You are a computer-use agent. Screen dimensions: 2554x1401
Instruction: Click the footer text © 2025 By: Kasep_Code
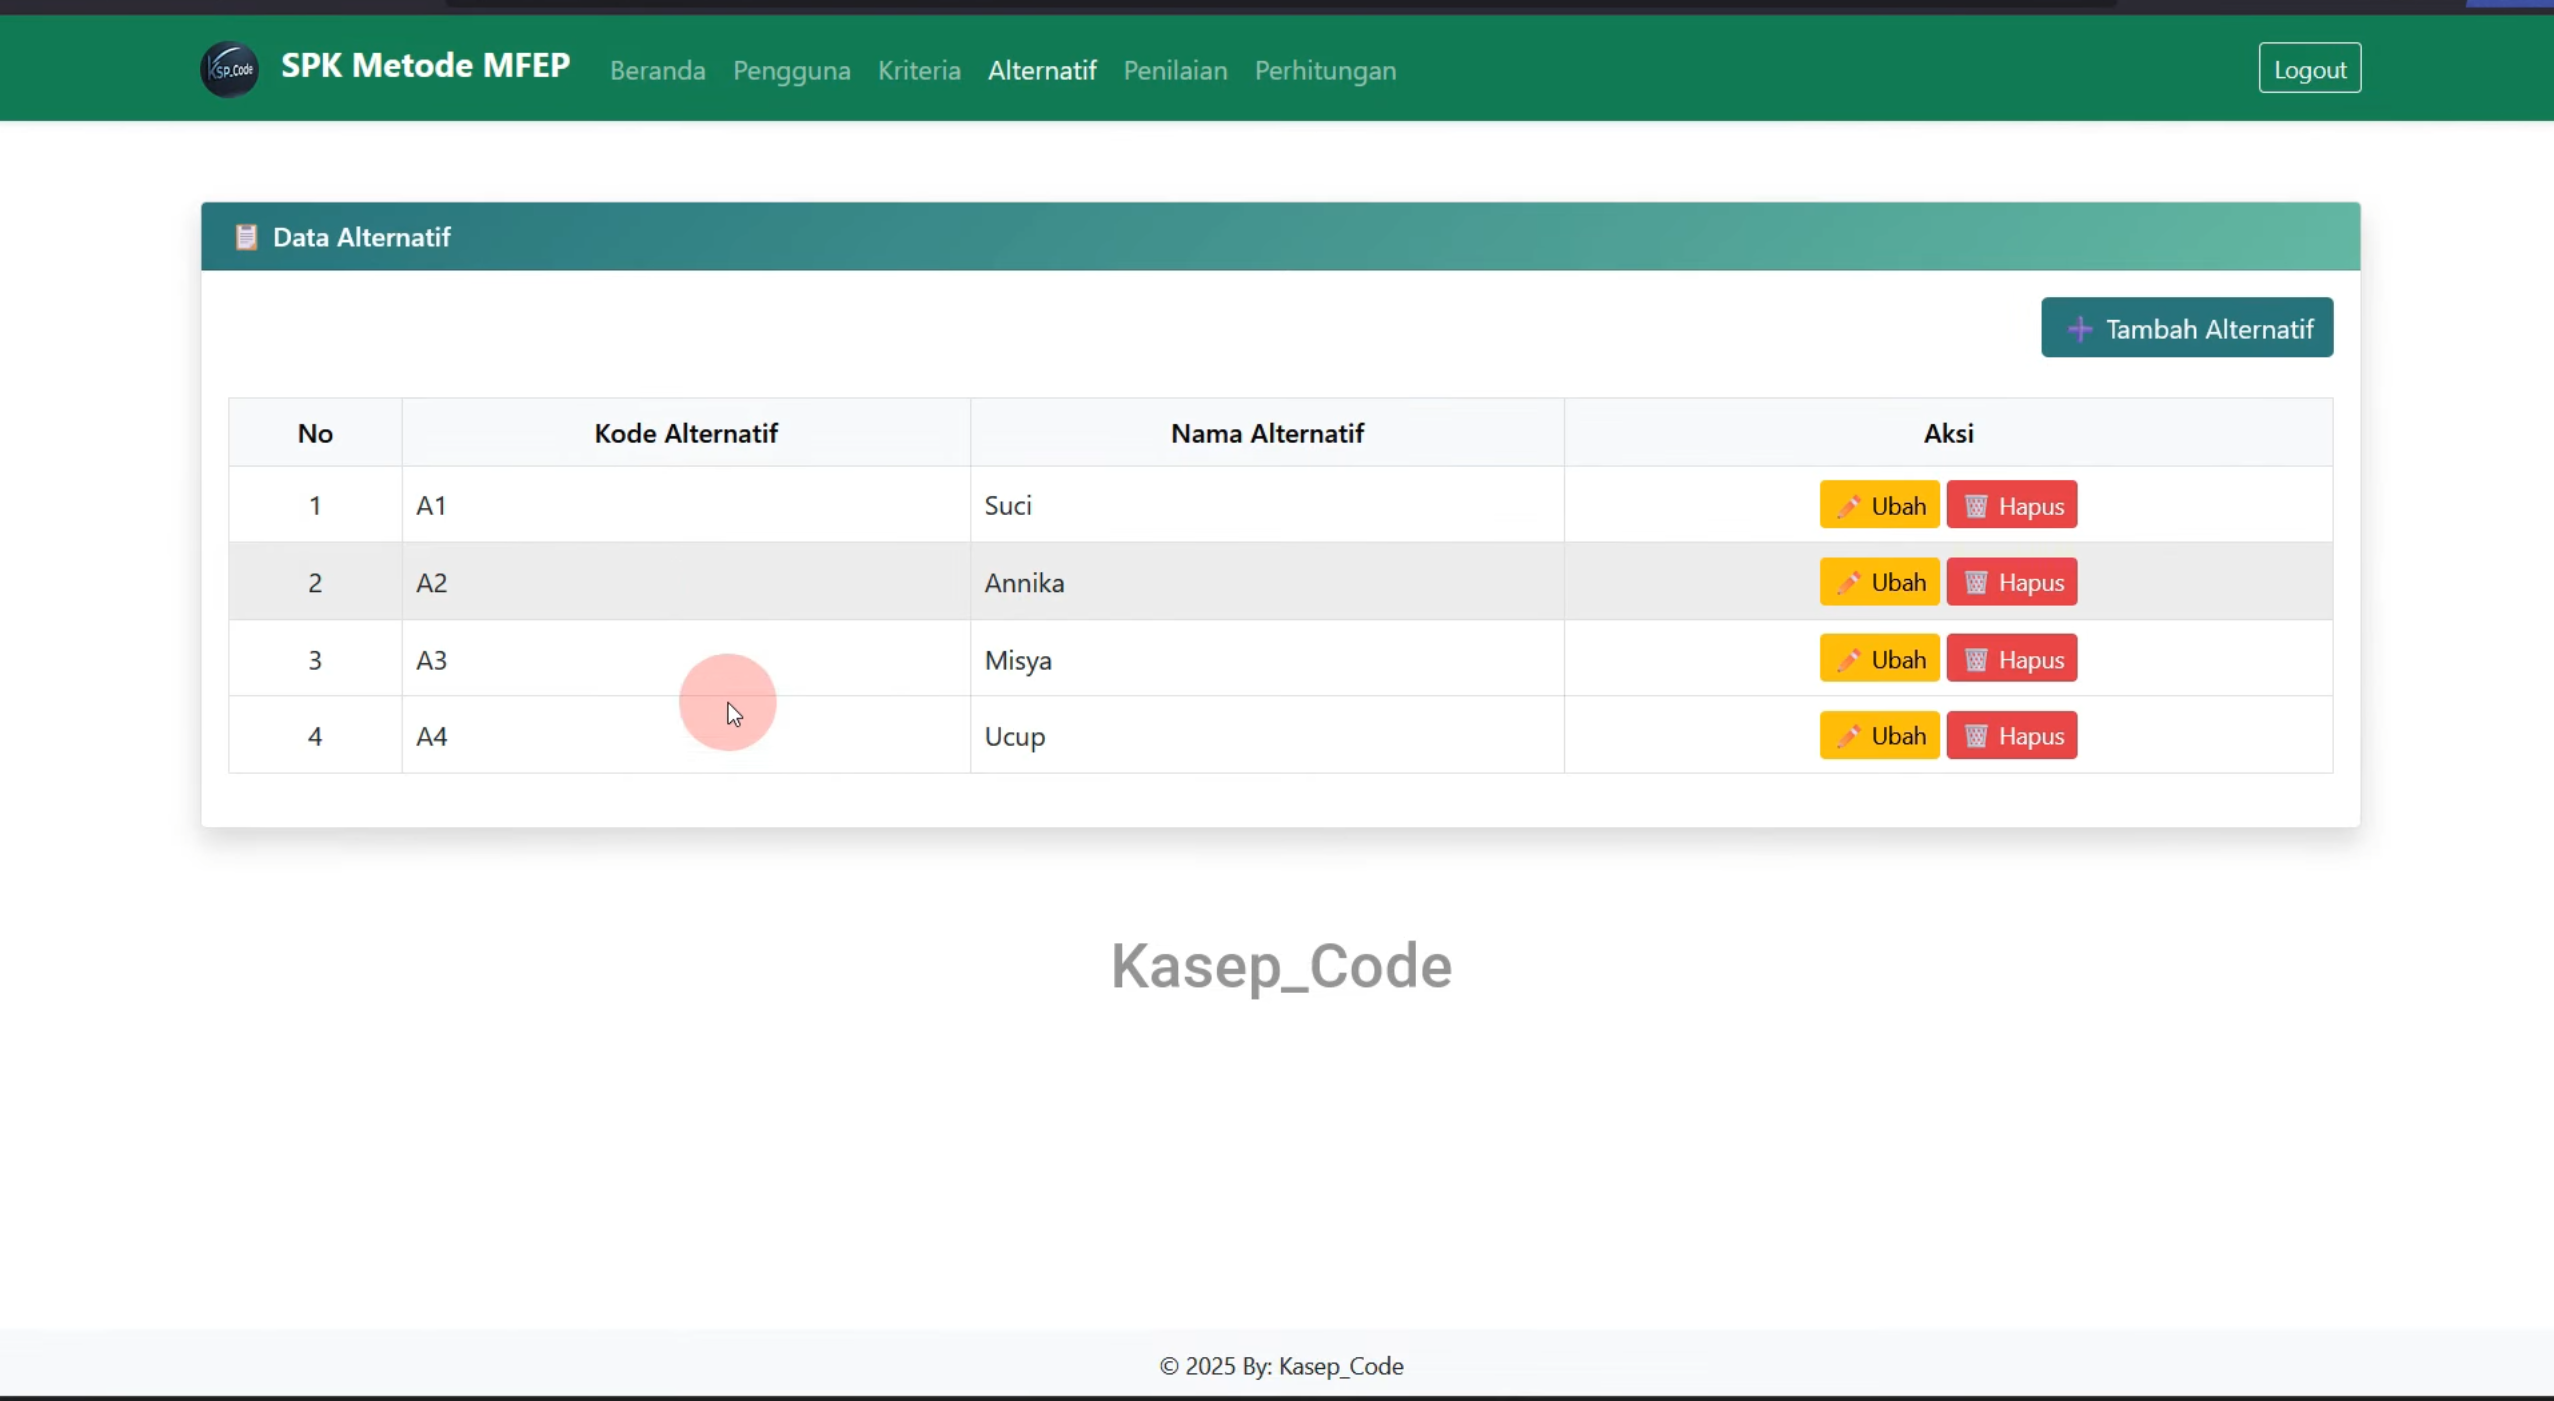1281,1366
